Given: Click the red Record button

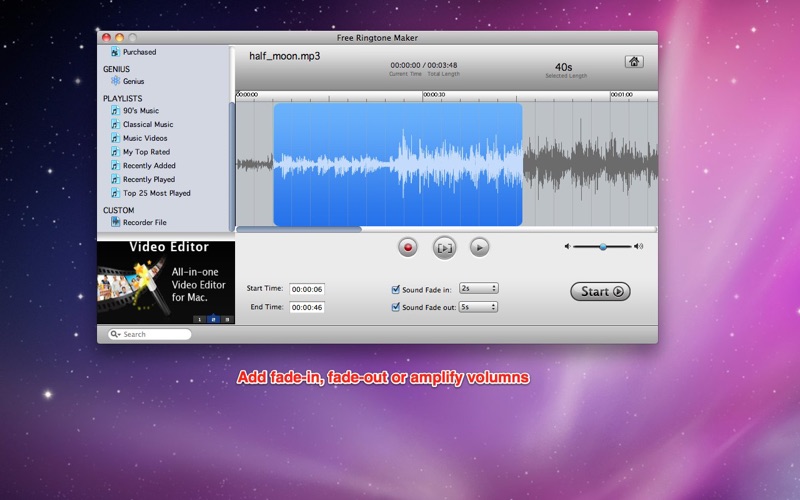Looking at the screenshot, I should coord(408,247).
